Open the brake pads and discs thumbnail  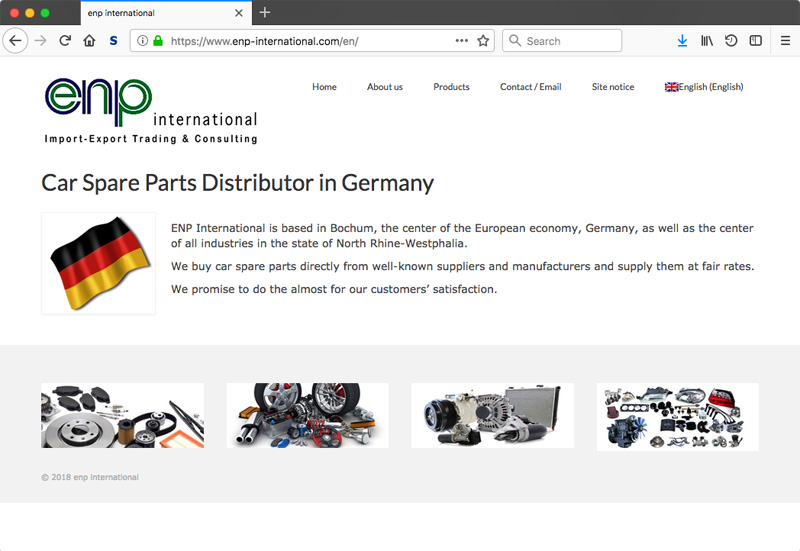coord(122,415)
